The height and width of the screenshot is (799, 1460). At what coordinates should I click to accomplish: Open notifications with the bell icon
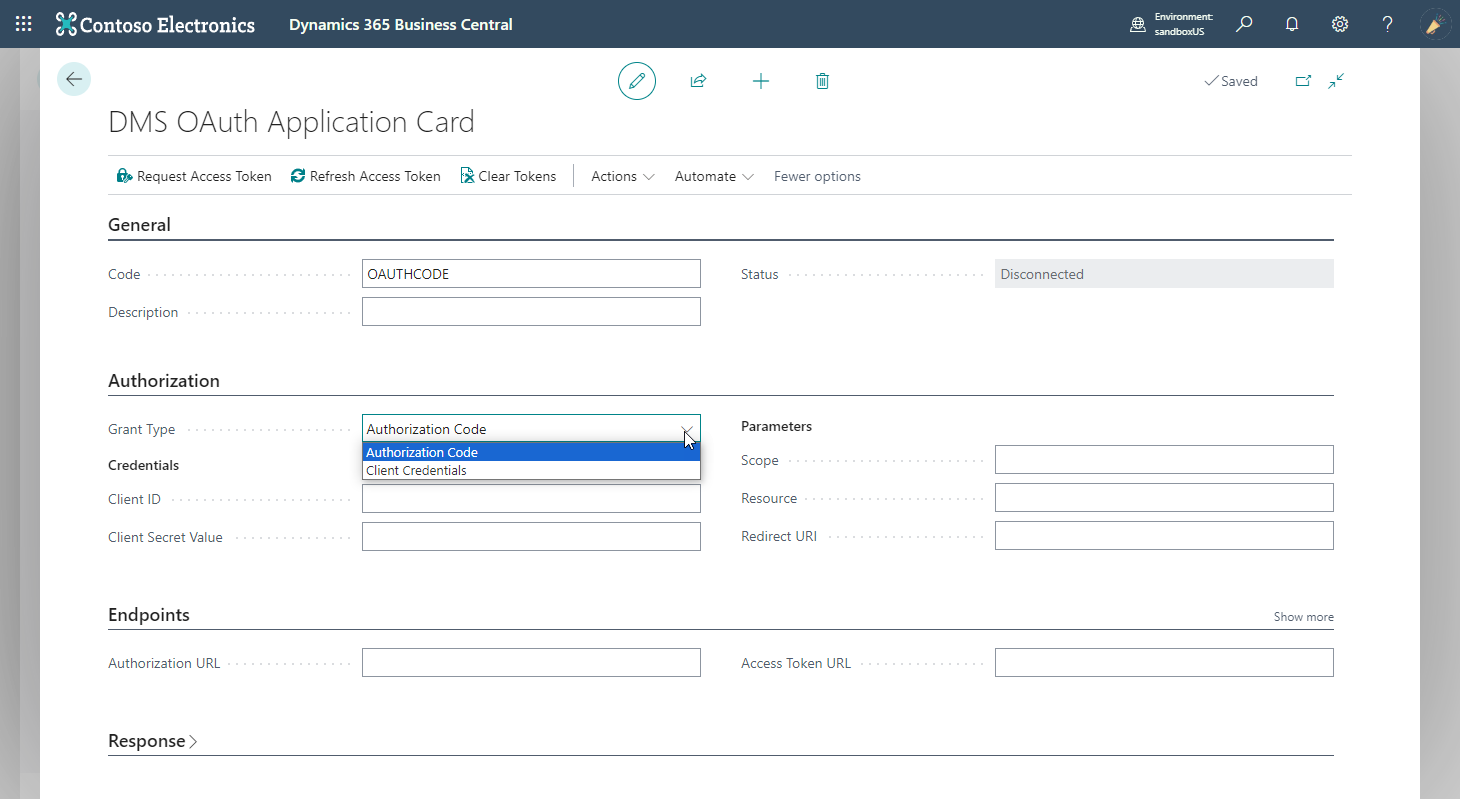pos(1291,23)
